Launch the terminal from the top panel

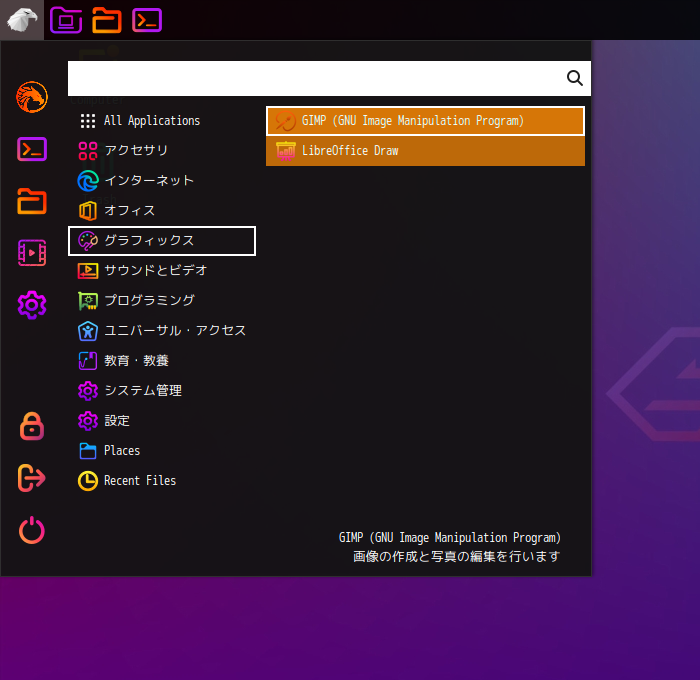click(x=147, y=20)
